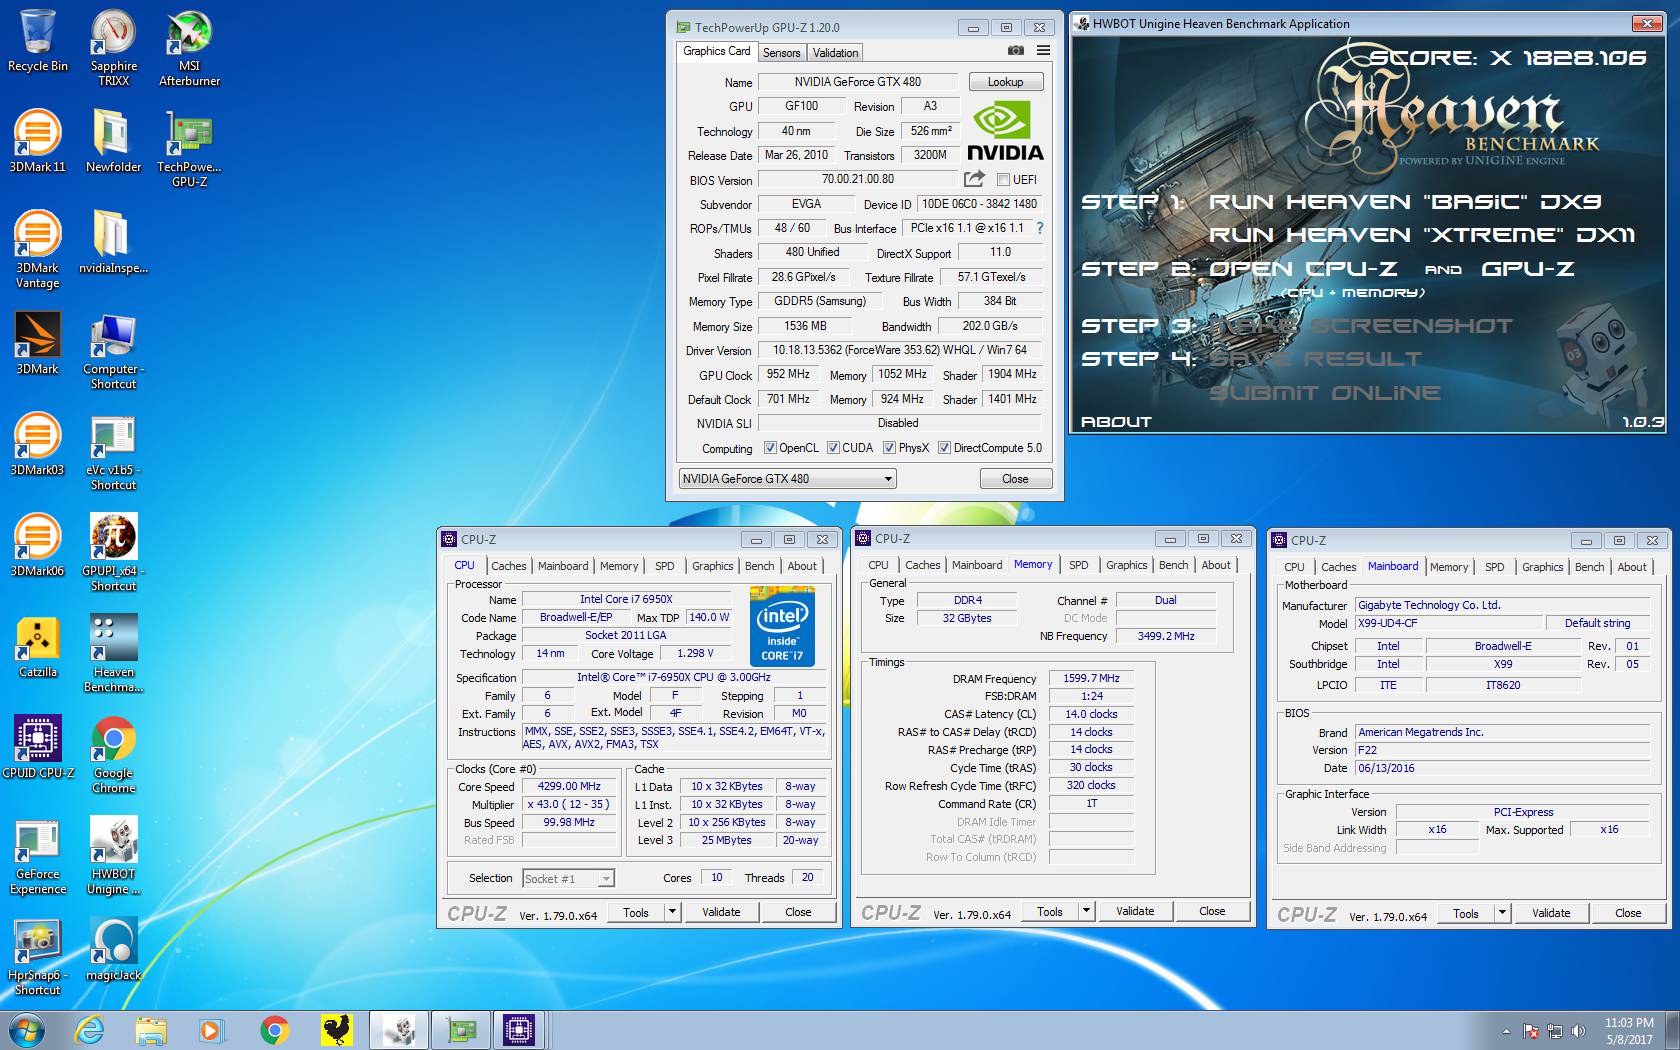Open nvidiaInspector desktop folder
The width and height of the screenshot is (1680, 1050).
click(x=113, y=242)
